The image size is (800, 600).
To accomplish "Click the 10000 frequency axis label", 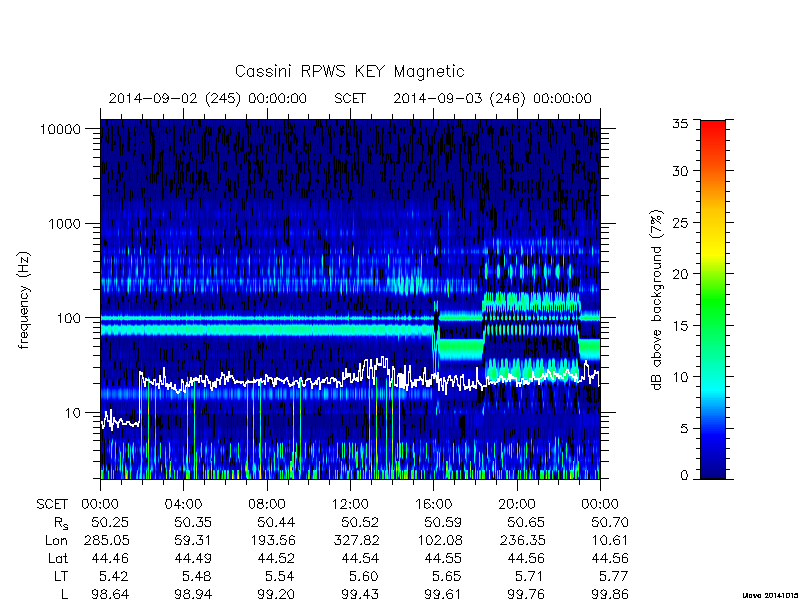I will click(60, 130).
